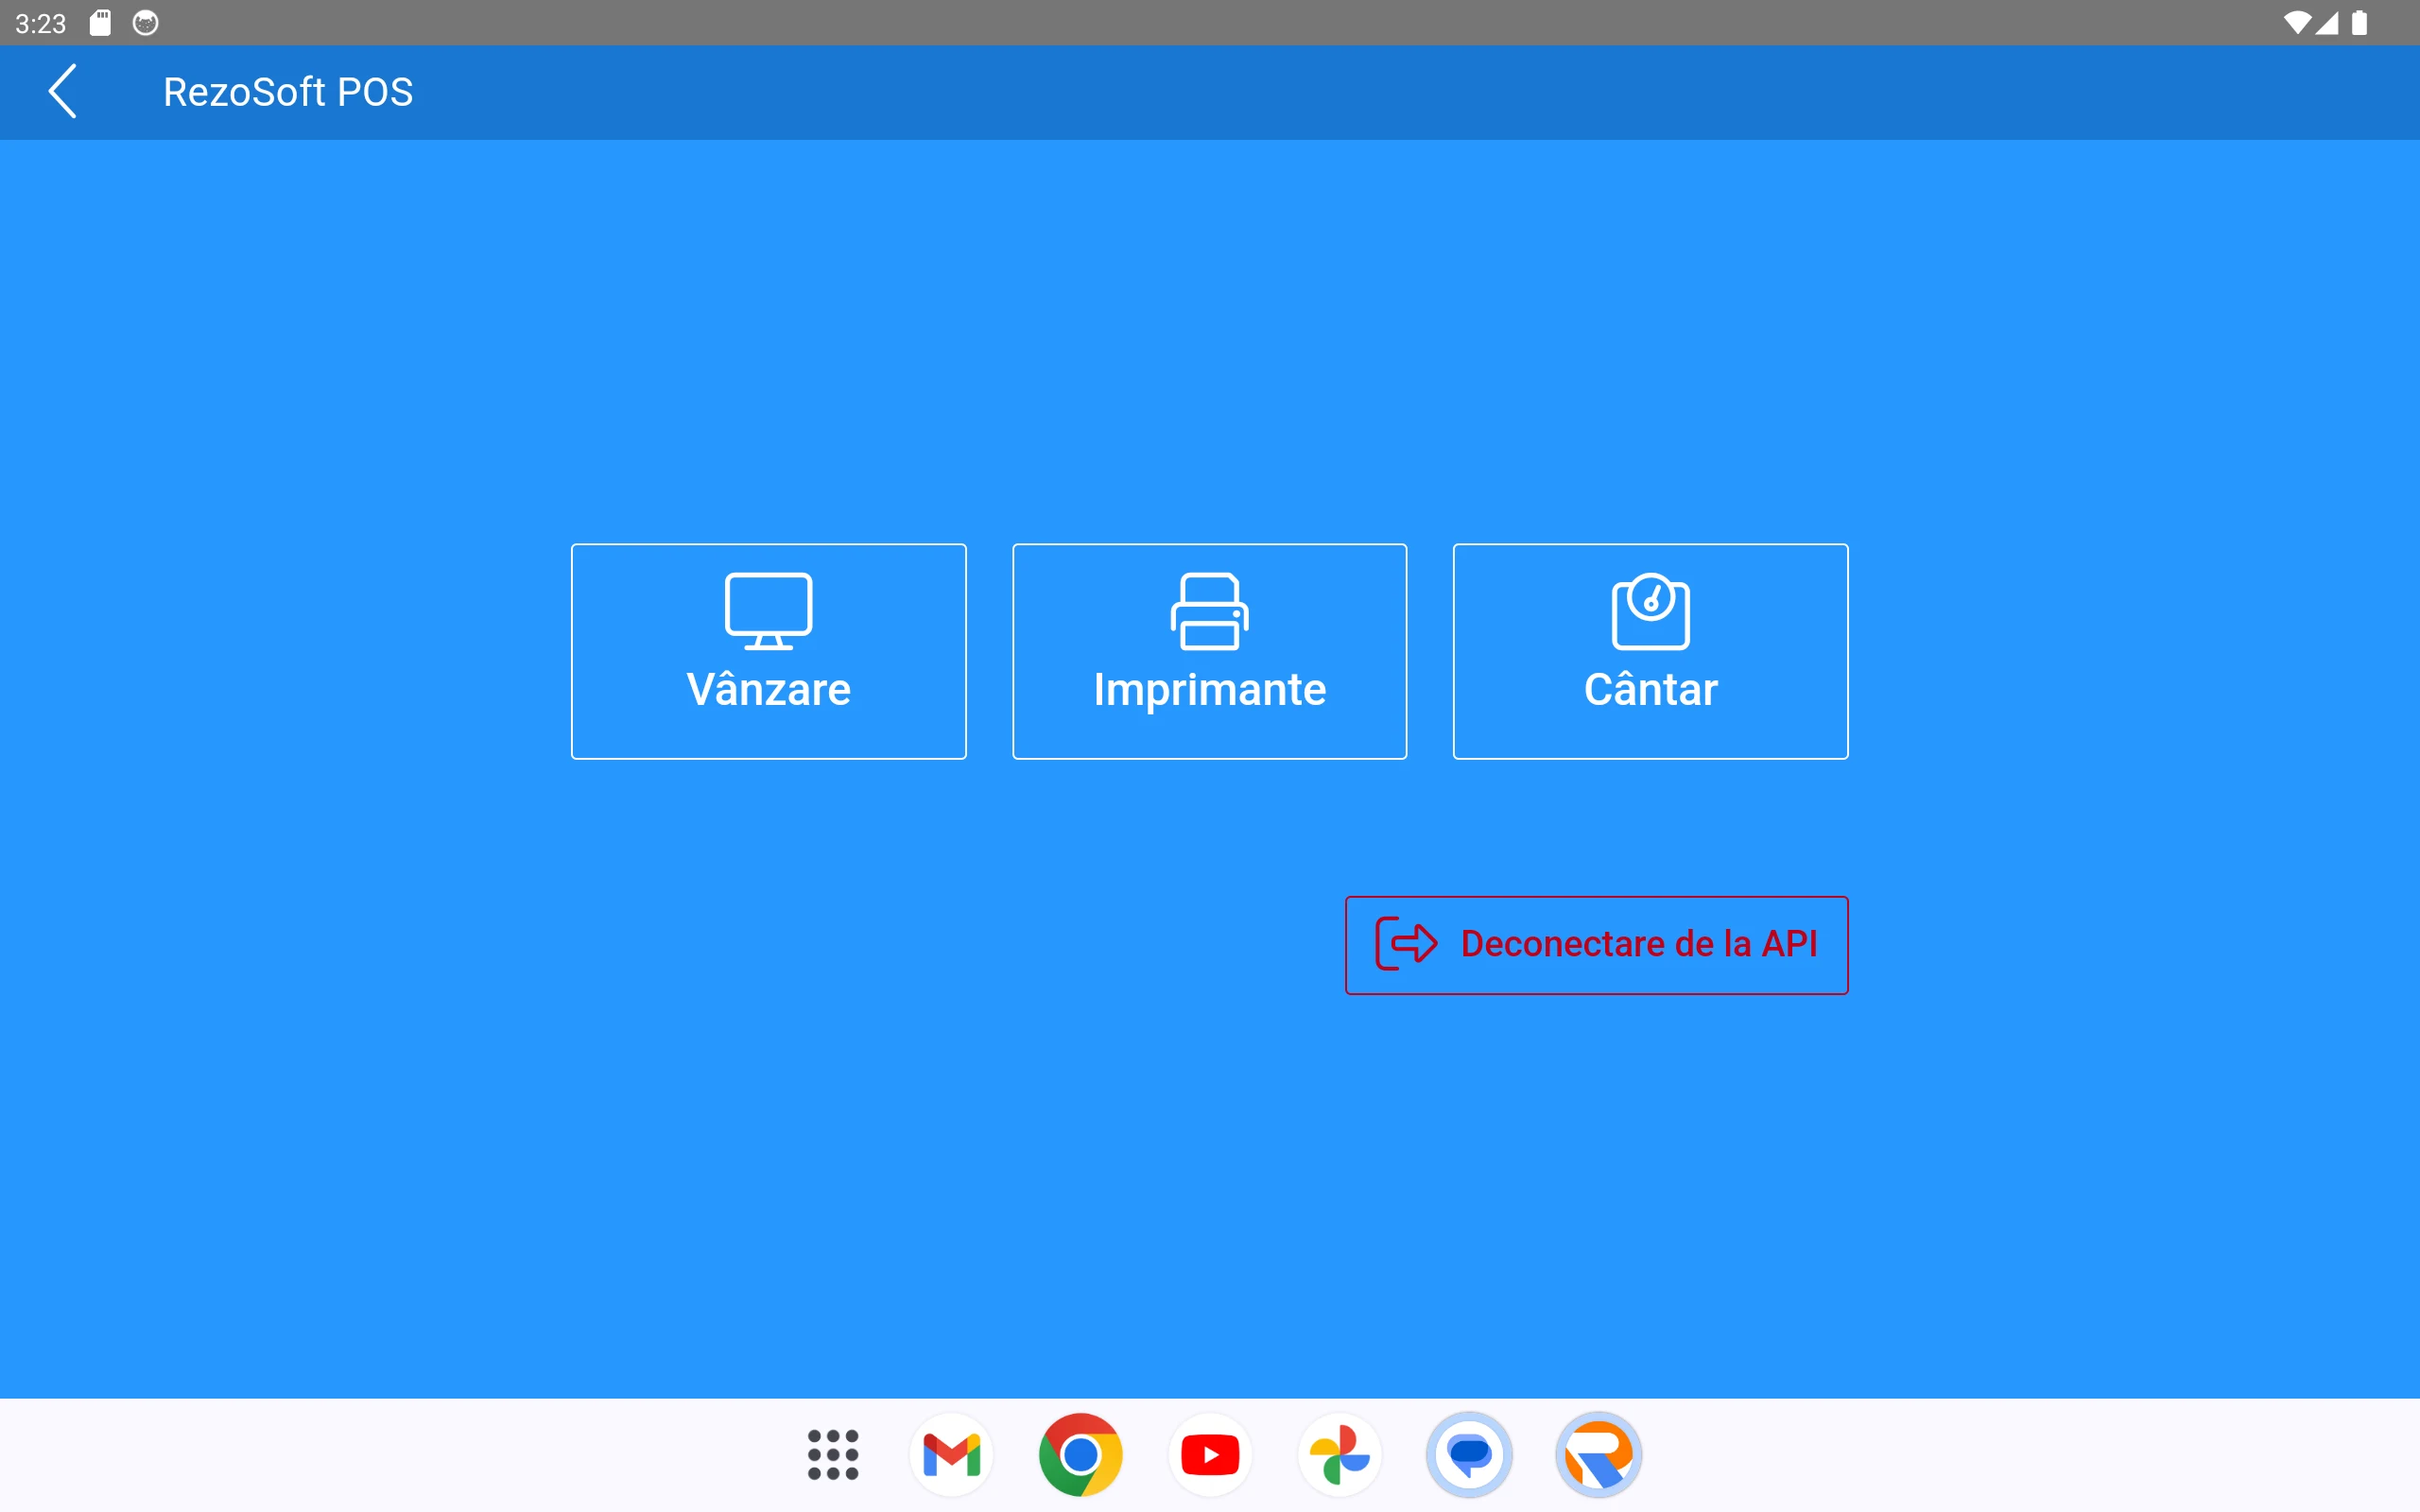
Task: Launch YouTube from the taskbar
Action: click(1210, 1454)
